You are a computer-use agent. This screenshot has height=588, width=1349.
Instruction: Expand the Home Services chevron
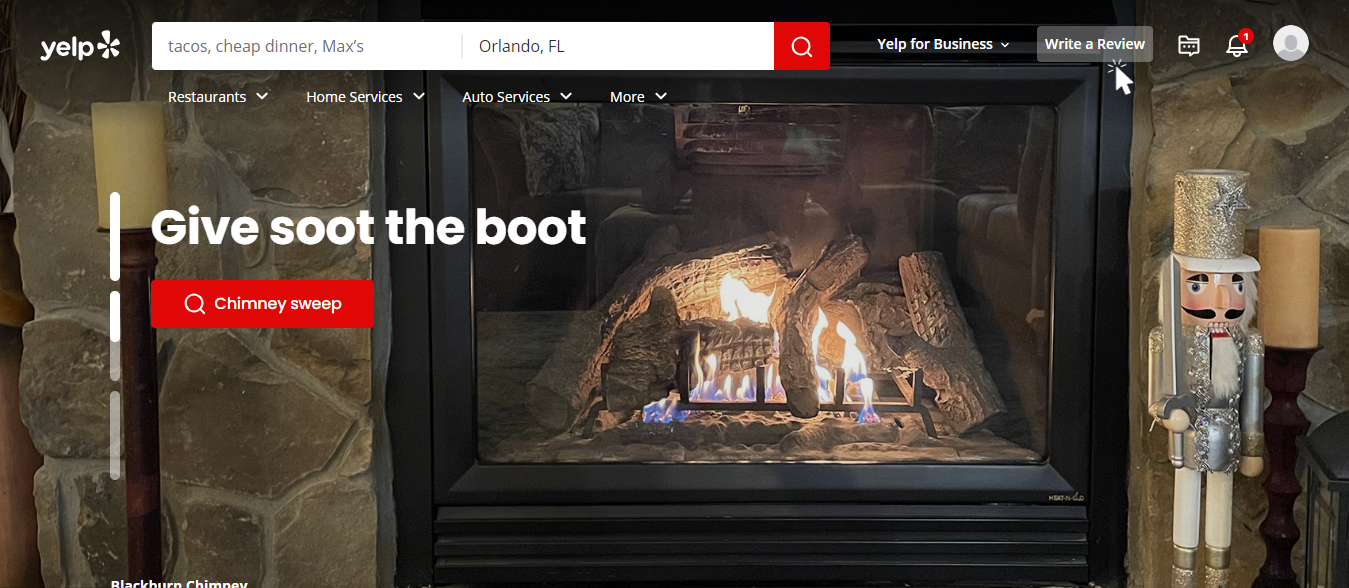(419, 96)
